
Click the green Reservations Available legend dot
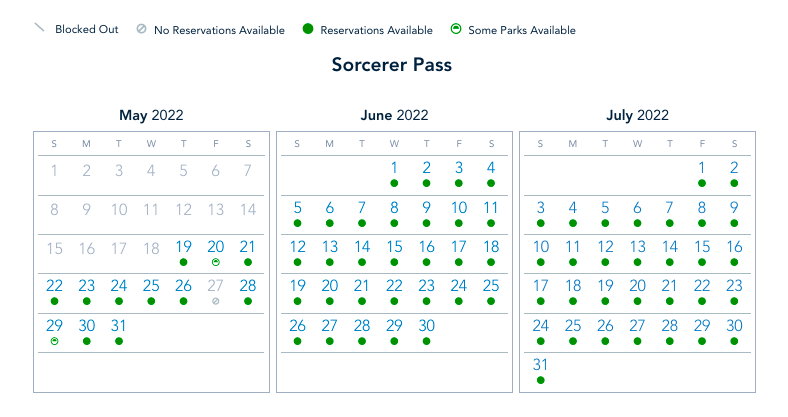pyautogui.click(x=308, y=30)
